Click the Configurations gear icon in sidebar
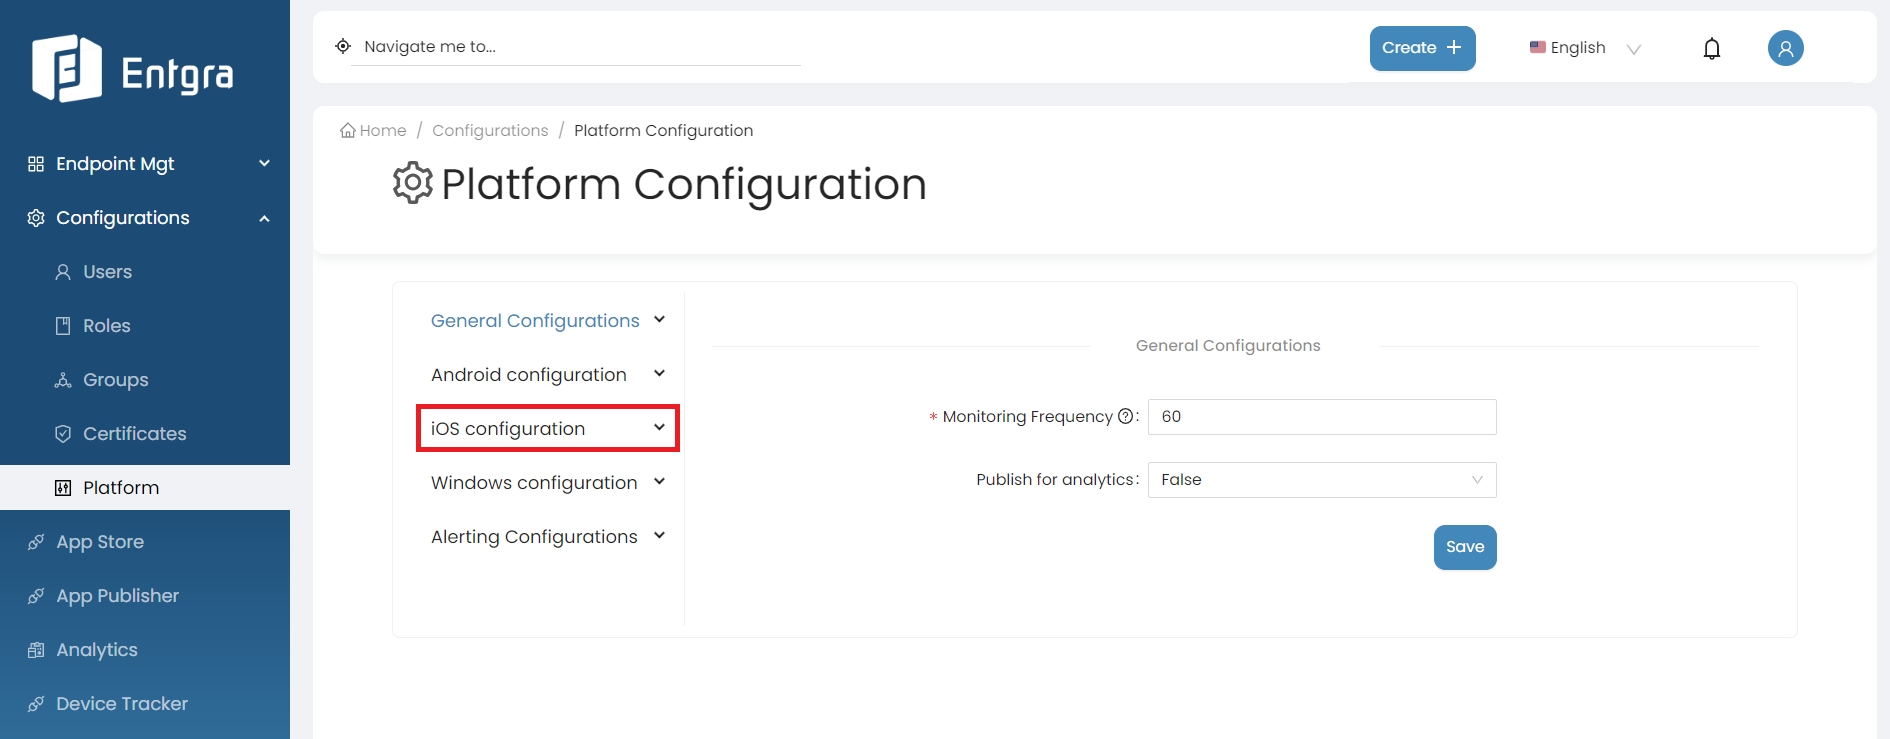The width and height of the screenshot is (1890, 739). point(36,218)
